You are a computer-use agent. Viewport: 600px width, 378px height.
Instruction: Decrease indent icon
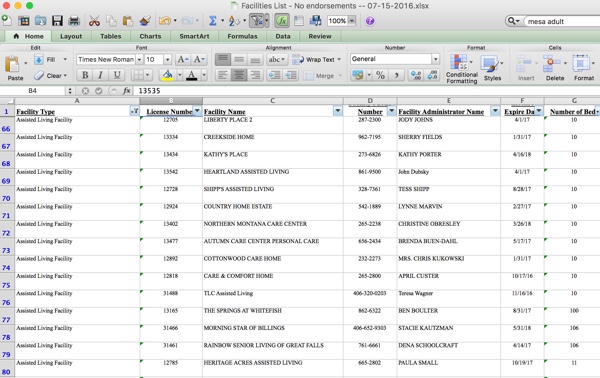274,75
